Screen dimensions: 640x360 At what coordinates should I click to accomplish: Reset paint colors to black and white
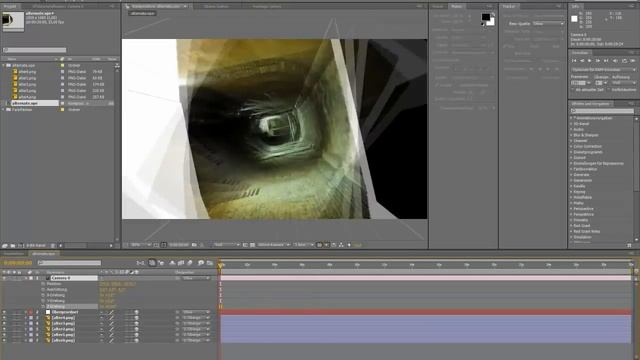pyautogui.click(x=483, y=24)
